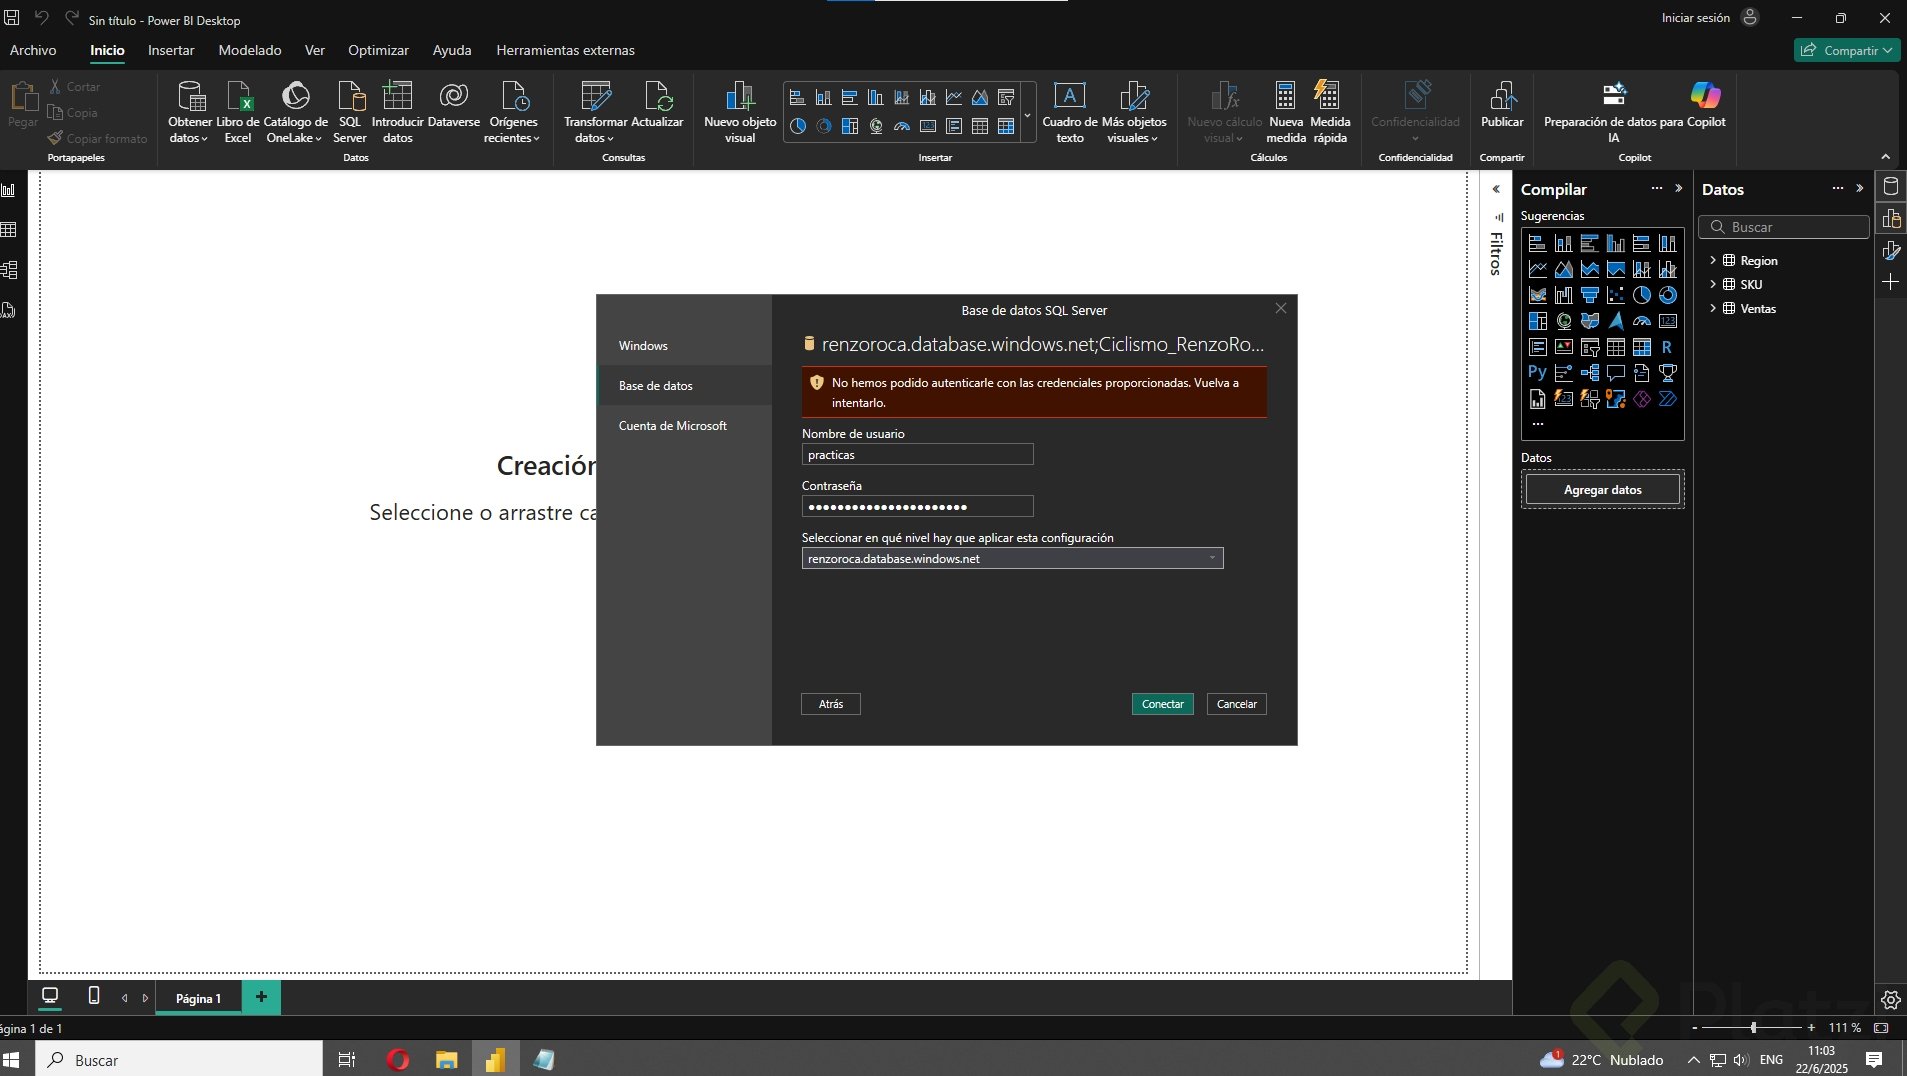Select Introducir datos icon
1907x1076 pixels.
pos(398,112)
